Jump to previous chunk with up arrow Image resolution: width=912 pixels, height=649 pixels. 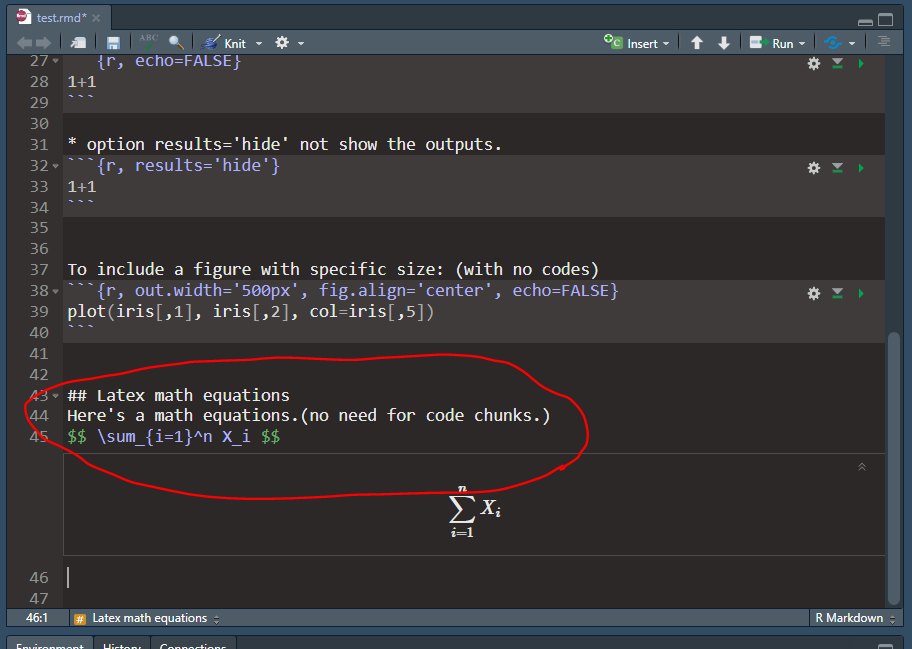[697, 43]
